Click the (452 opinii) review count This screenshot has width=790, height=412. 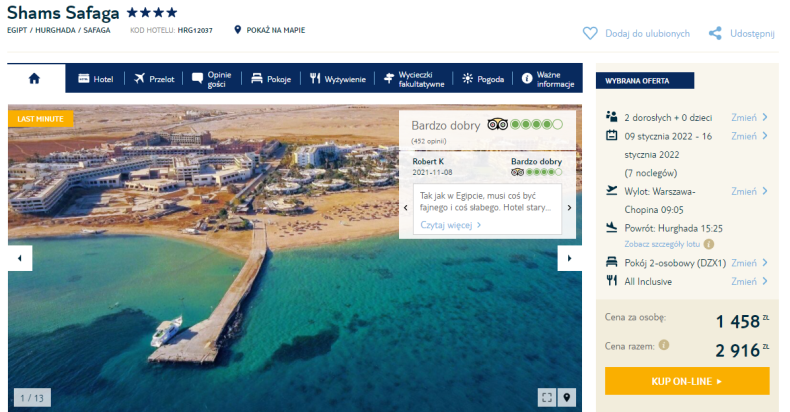coord(429,141)
